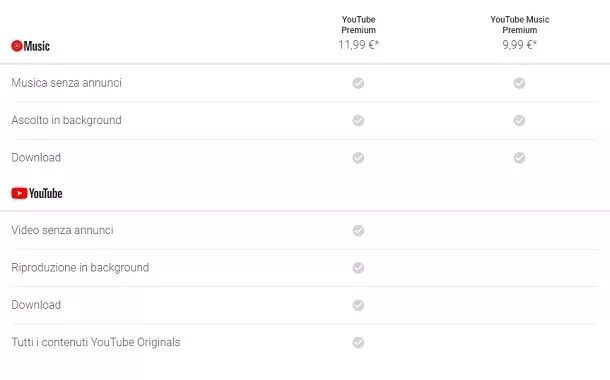Click music Download checkmark under Music Premium
This screenshot has height=380, width=610.
(519, 158)
